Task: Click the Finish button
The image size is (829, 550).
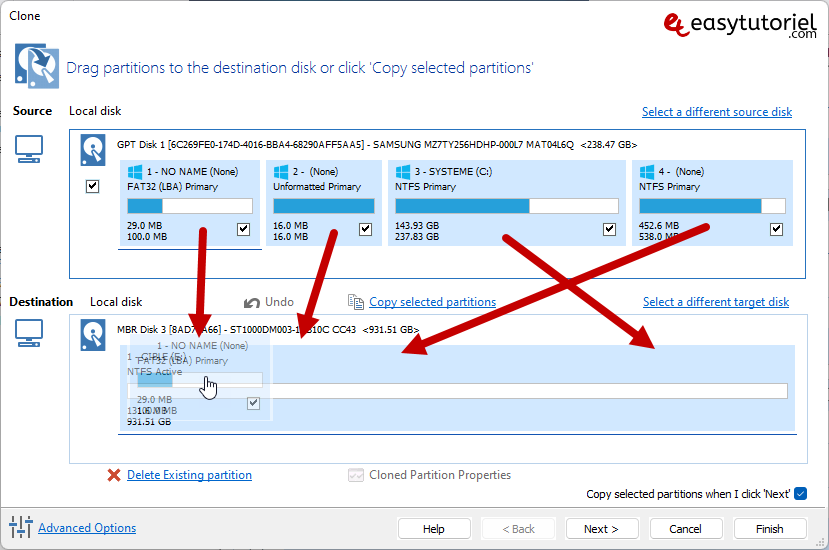Action: point(770,528)
